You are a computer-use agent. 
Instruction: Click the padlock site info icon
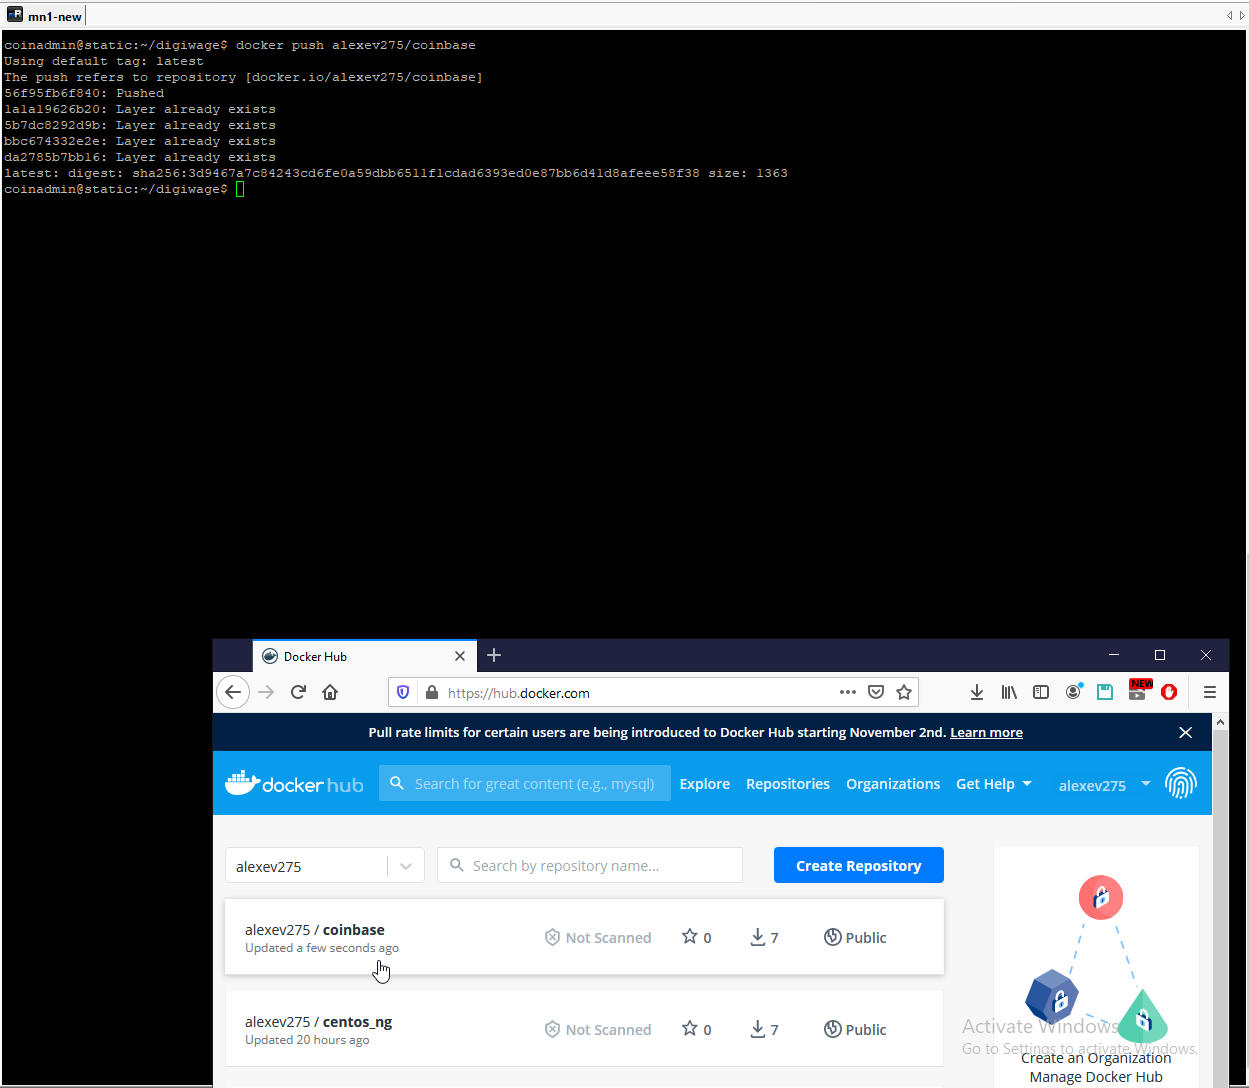pos(432,692)
